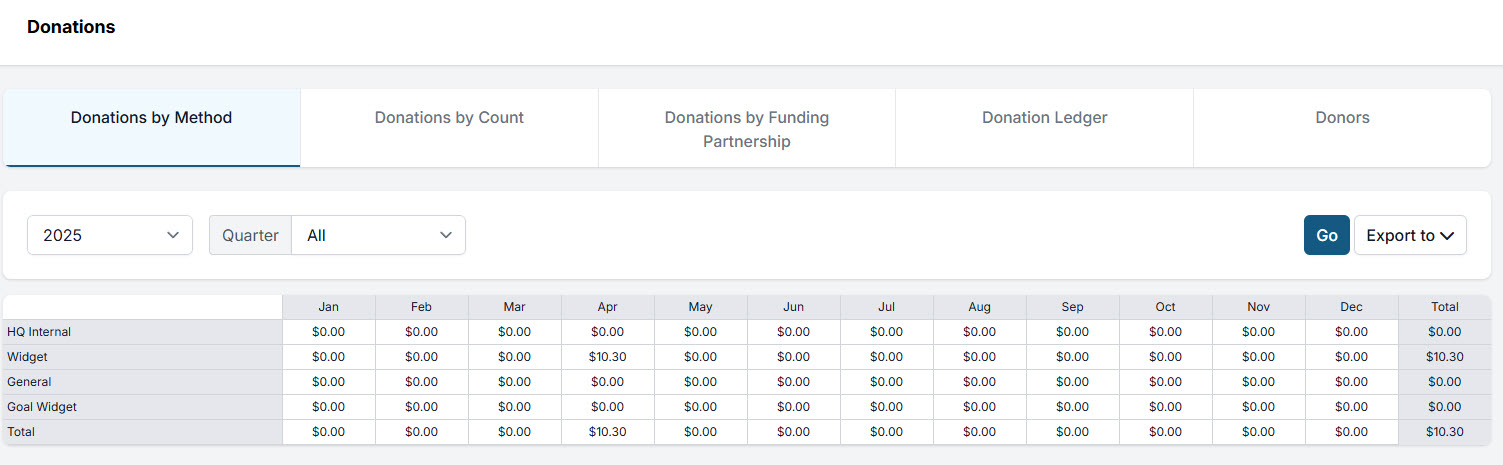The image size is (1503, 465).
Task: Expand the Quarter All dropdown
Action: click(x=378, y=235)
